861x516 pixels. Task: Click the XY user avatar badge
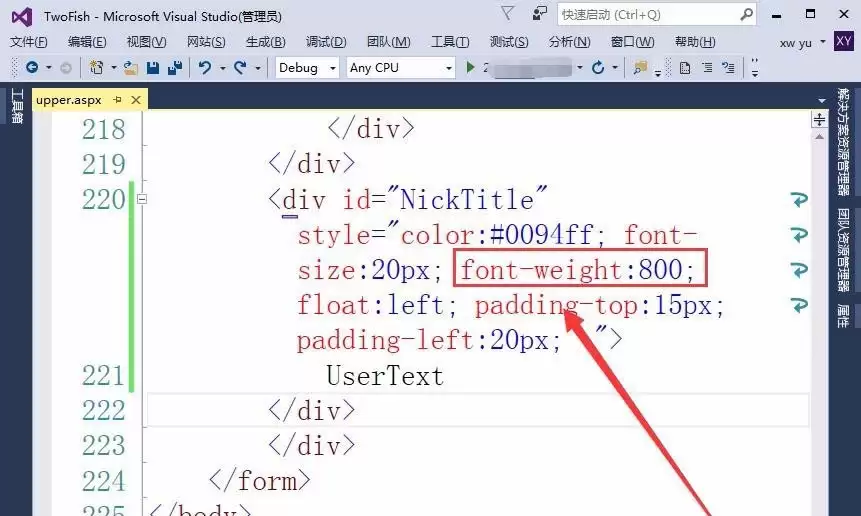pyautogui.click(x=843, y=42)
